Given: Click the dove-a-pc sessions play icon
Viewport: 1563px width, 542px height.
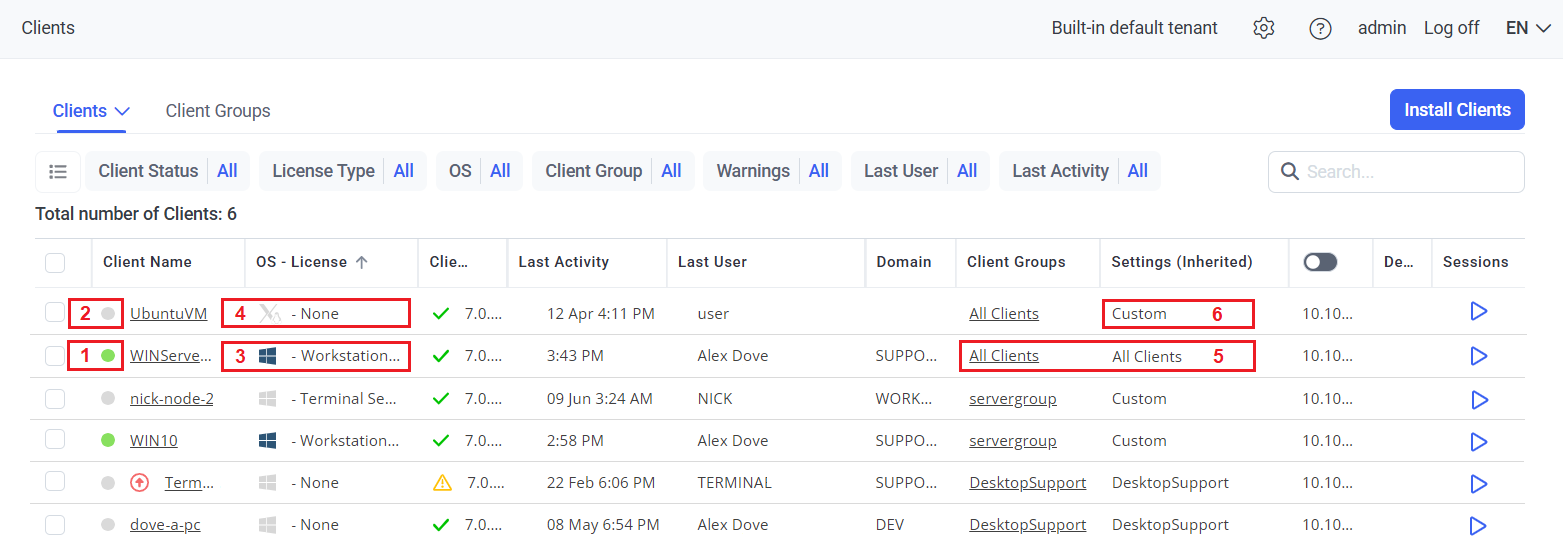Looking at the screenshot, I should [1479, 525].
